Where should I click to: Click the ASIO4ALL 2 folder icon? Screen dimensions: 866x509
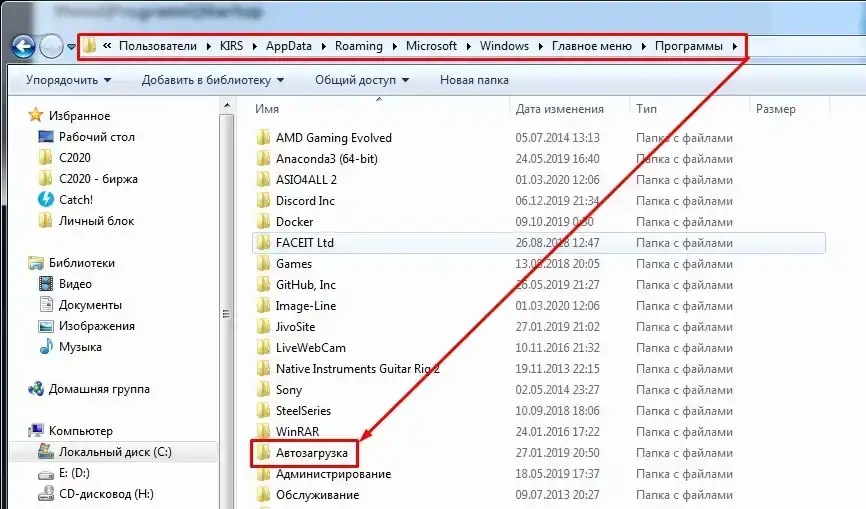263,179
